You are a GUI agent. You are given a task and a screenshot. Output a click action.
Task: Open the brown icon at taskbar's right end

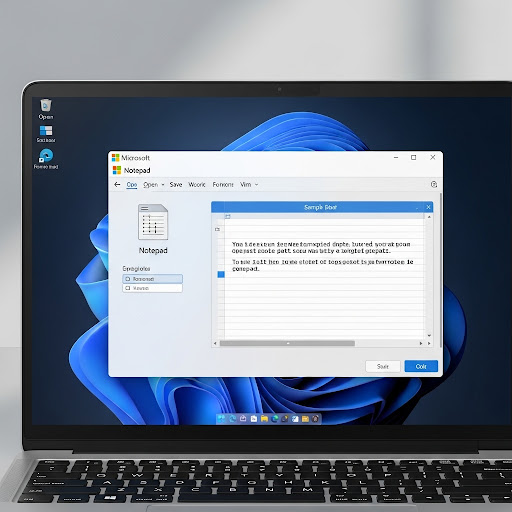pyautogui.click(x=316, y=419)
